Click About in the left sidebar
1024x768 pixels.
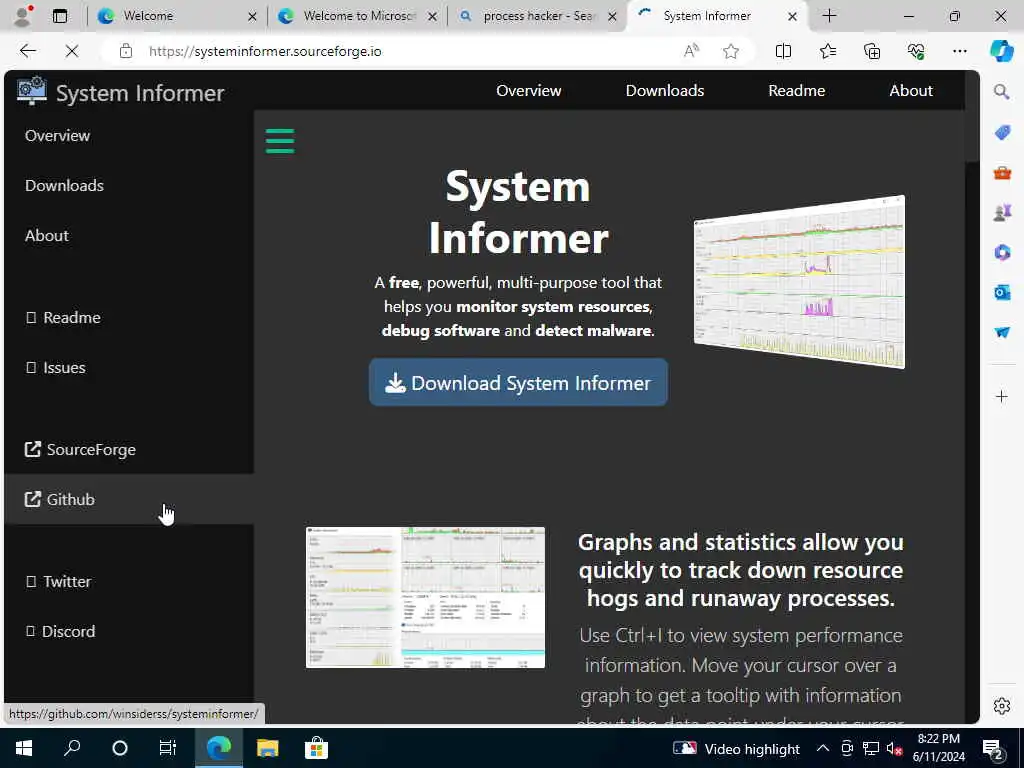(46, 236)
